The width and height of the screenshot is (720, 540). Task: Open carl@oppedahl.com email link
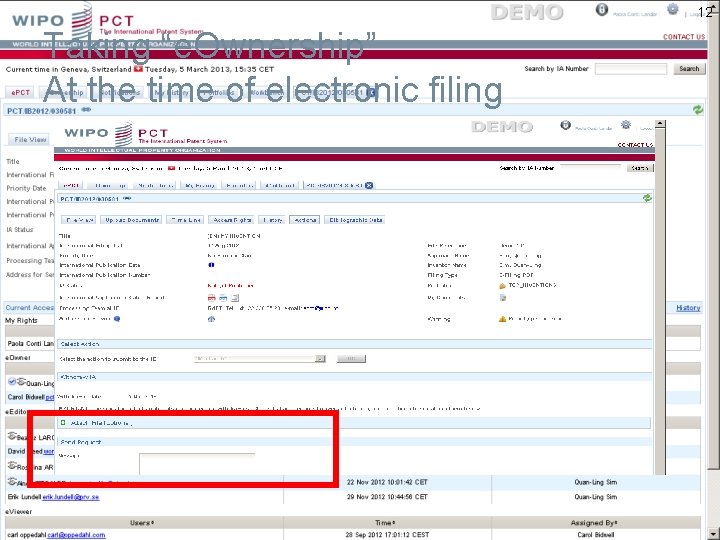[76, 535]
